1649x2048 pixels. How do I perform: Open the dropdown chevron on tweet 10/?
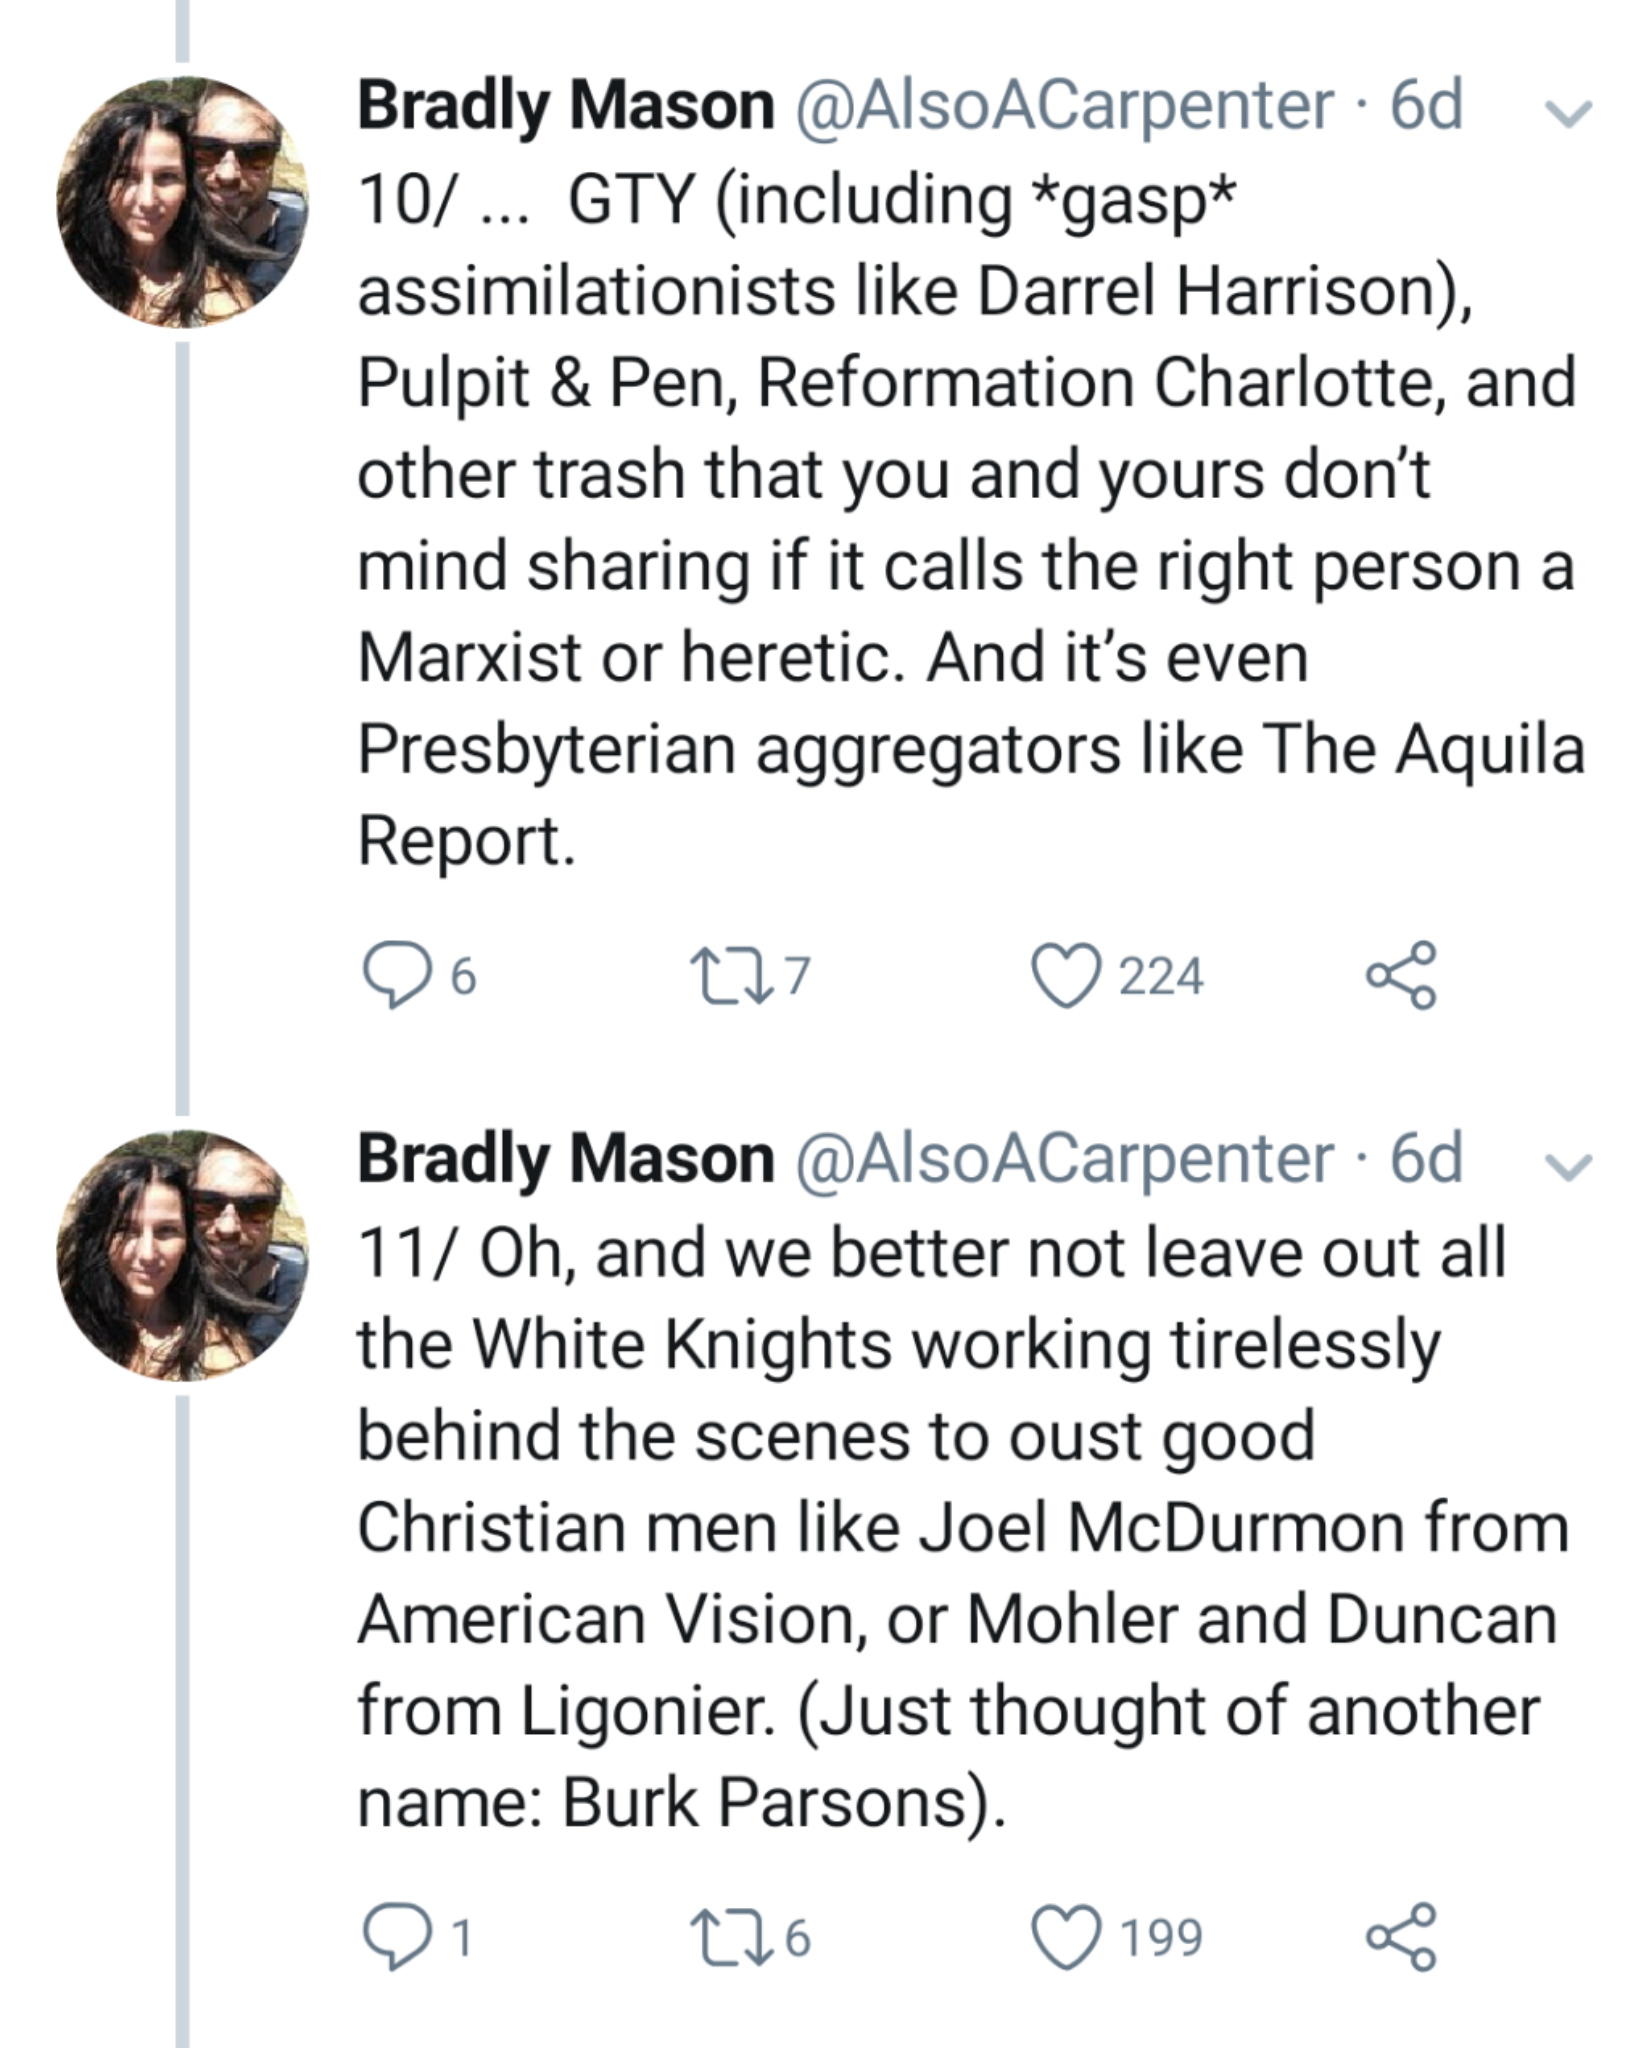pos(1568,112)
